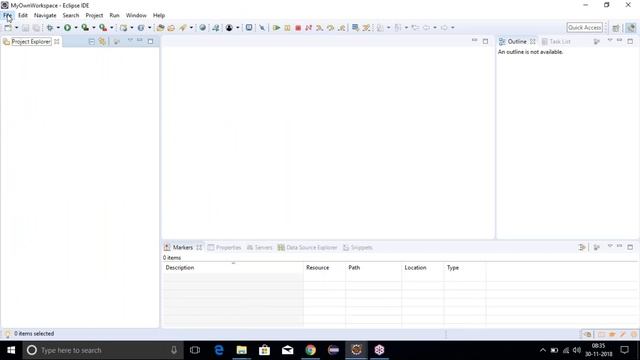640x360 pixels.
Task: Expand the Forward history dropdown arrow
Action: coord(453,28)
